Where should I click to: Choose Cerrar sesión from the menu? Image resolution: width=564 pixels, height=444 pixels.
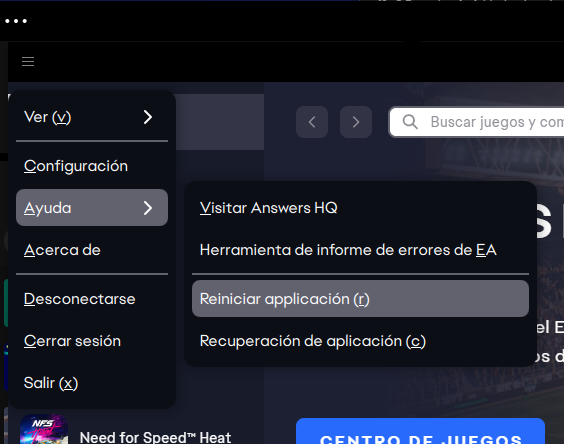tap(92, 341)
